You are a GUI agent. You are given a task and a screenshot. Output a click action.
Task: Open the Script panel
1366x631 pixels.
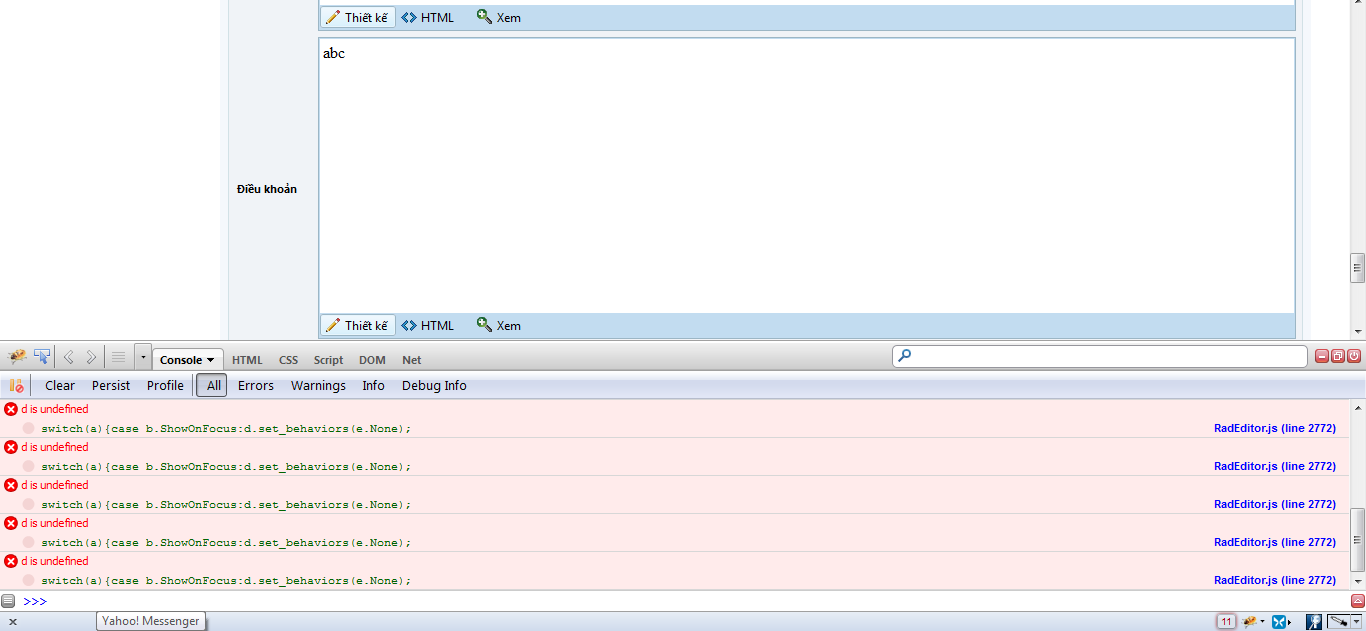(x=328, y=360)
